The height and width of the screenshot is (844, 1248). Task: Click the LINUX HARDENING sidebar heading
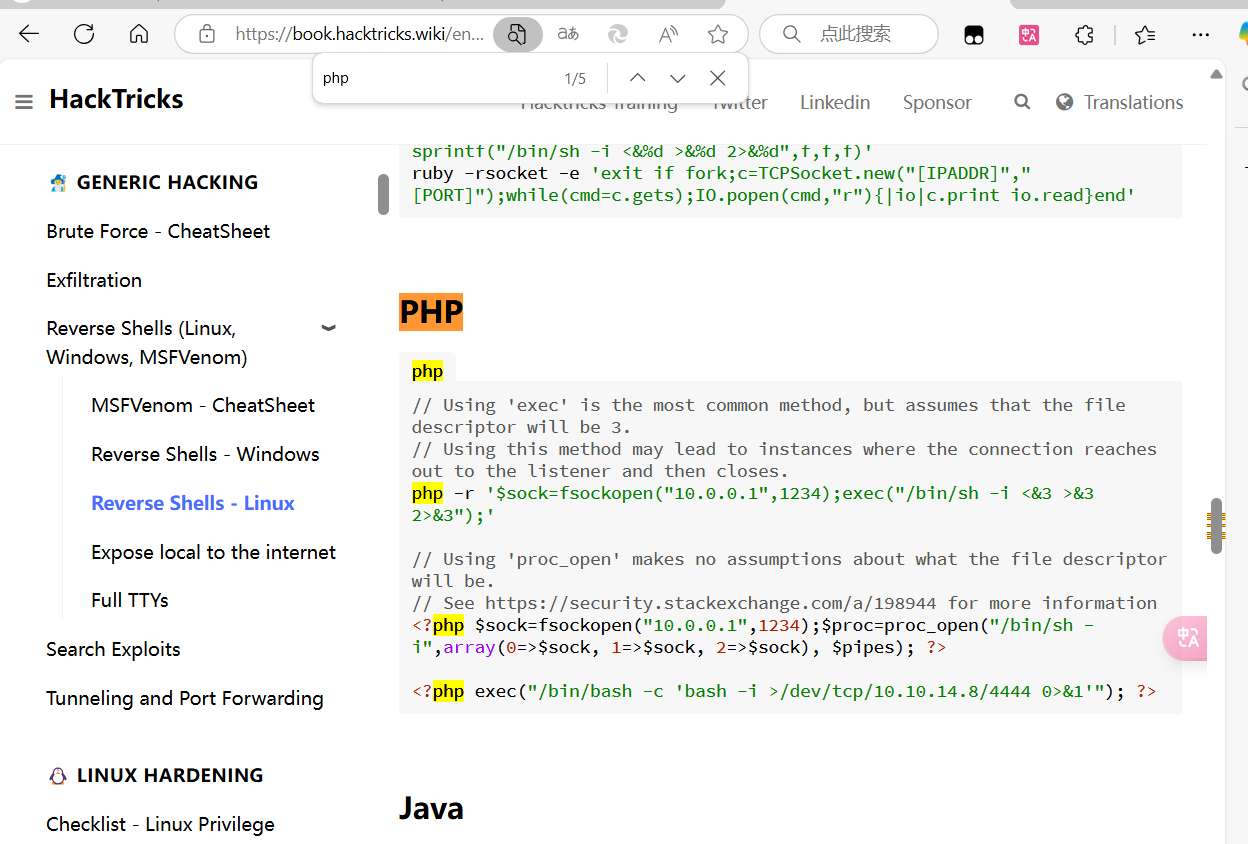tap(170, 775)
